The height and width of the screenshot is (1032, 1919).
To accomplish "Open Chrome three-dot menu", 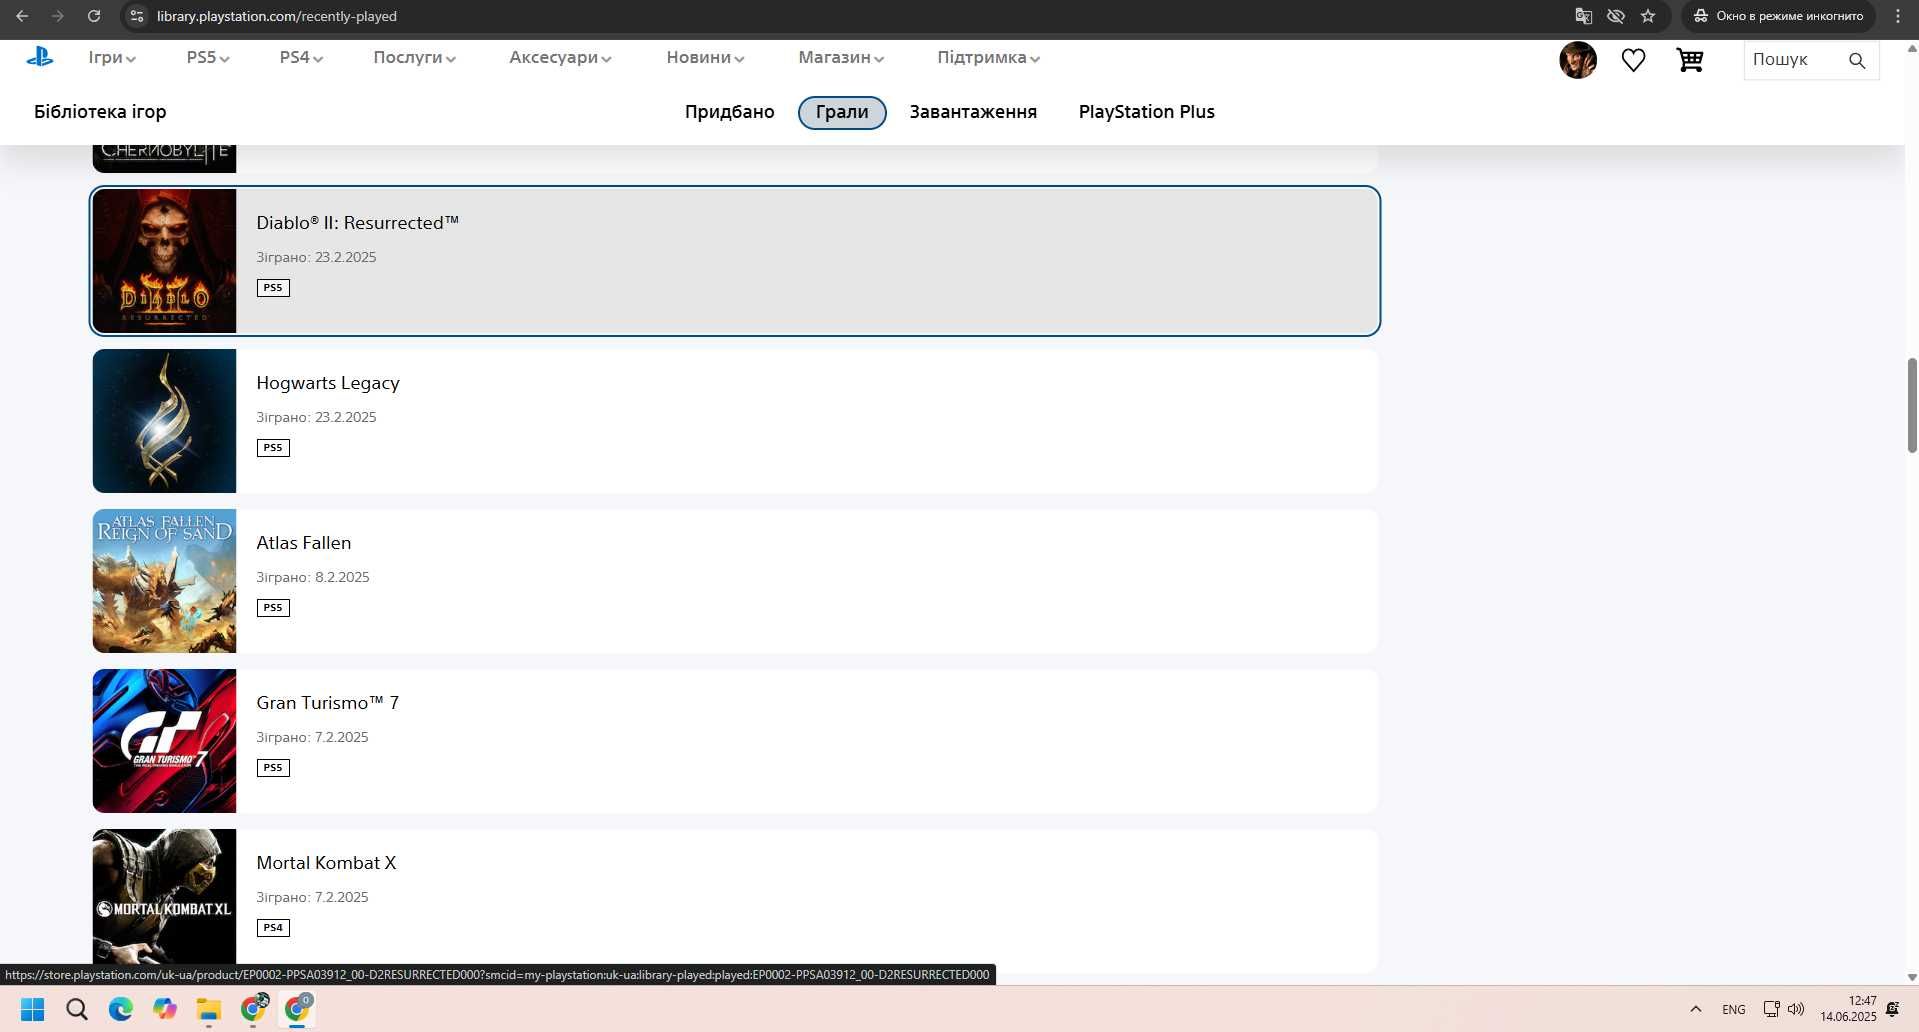I will click(1897, 16).
